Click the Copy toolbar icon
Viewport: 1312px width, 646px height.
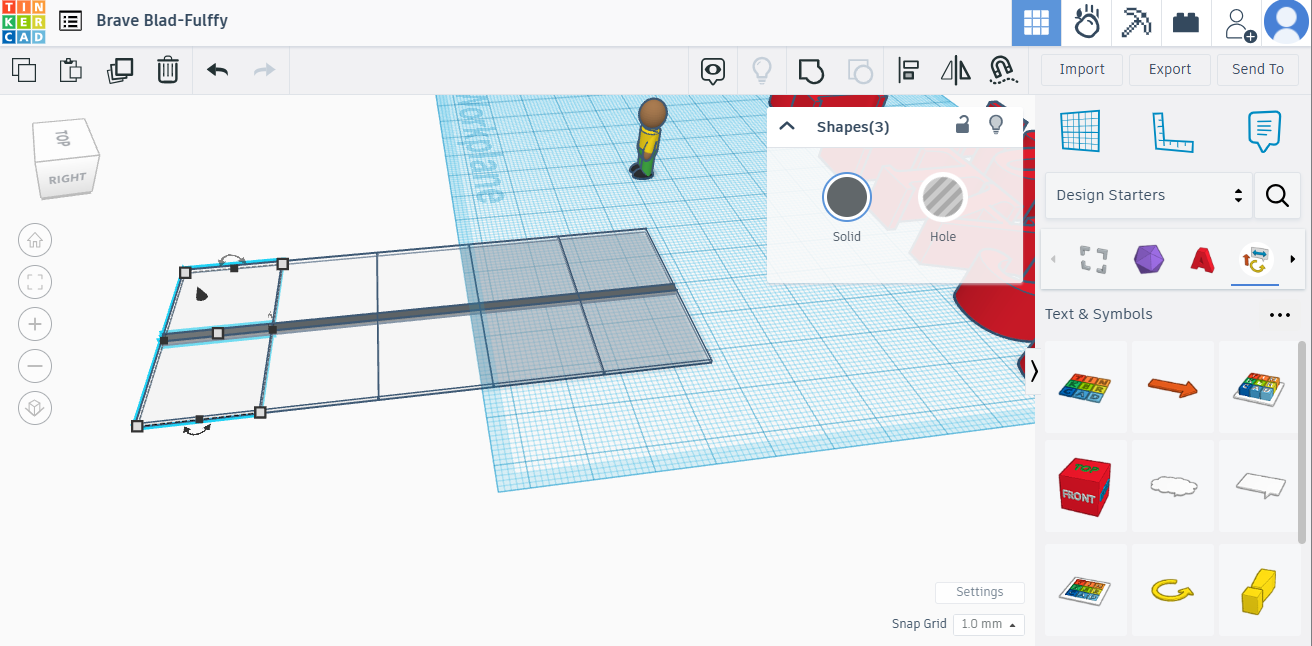coord(24,70)
